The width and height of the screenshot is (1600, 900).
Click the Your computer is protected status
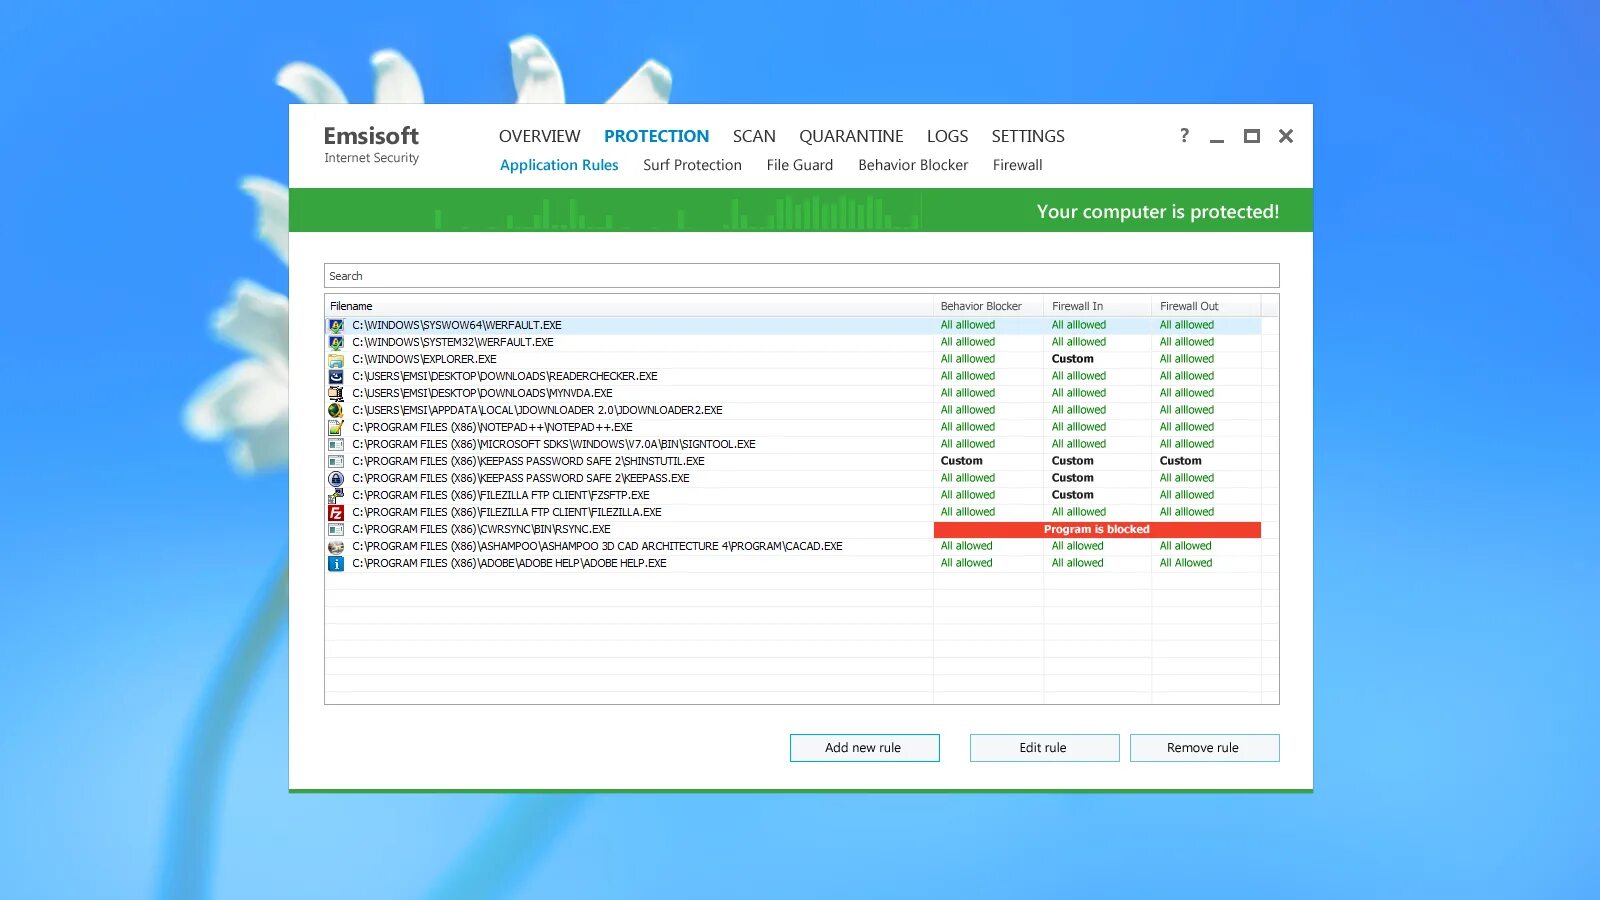click(x=1158, y=212)
